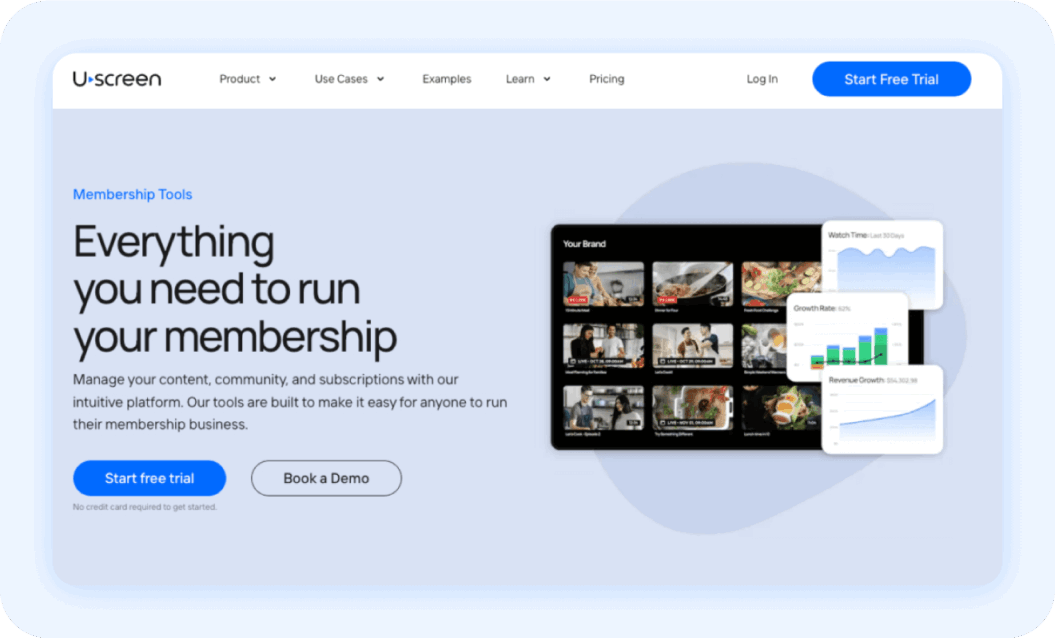Expand the Product dropdown

click(x=247, y=79)
